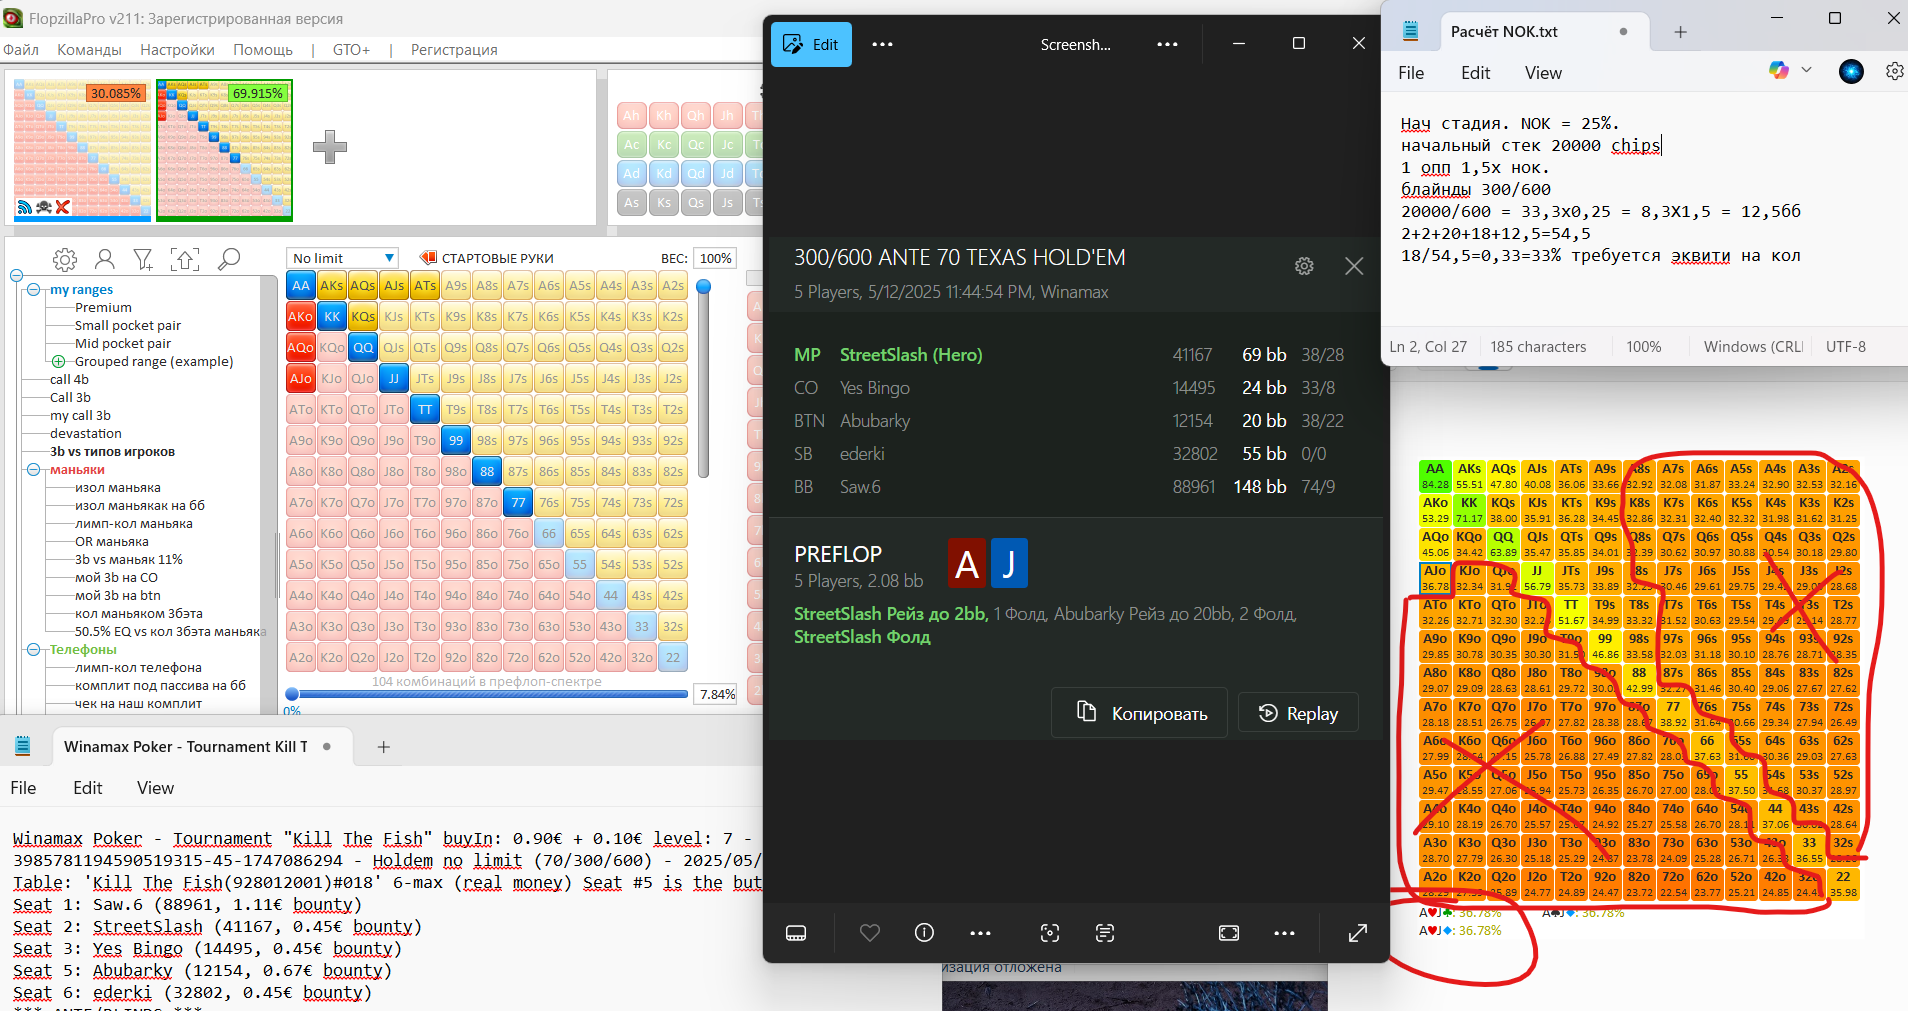Click the 7.84% range percentage field

(x=717, y=694)
